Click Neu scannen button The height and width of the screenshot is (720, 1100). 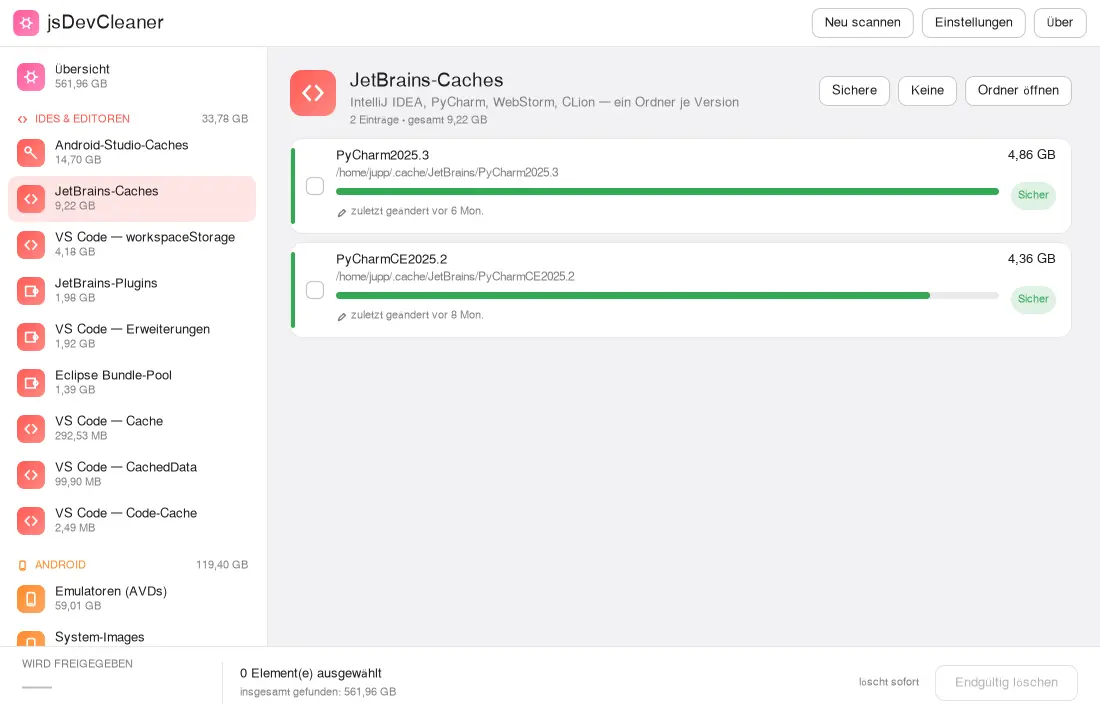click(862, 22)
